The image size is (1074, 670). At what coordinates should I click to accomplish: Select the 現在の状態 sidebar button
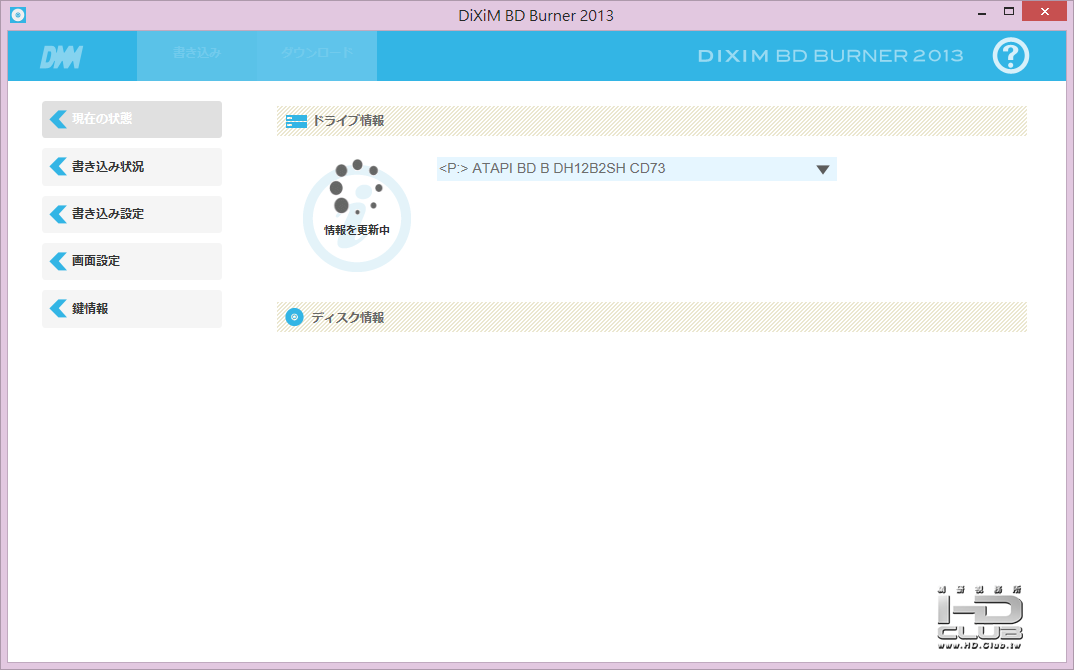pyautogui.click(x=132, y=119)
